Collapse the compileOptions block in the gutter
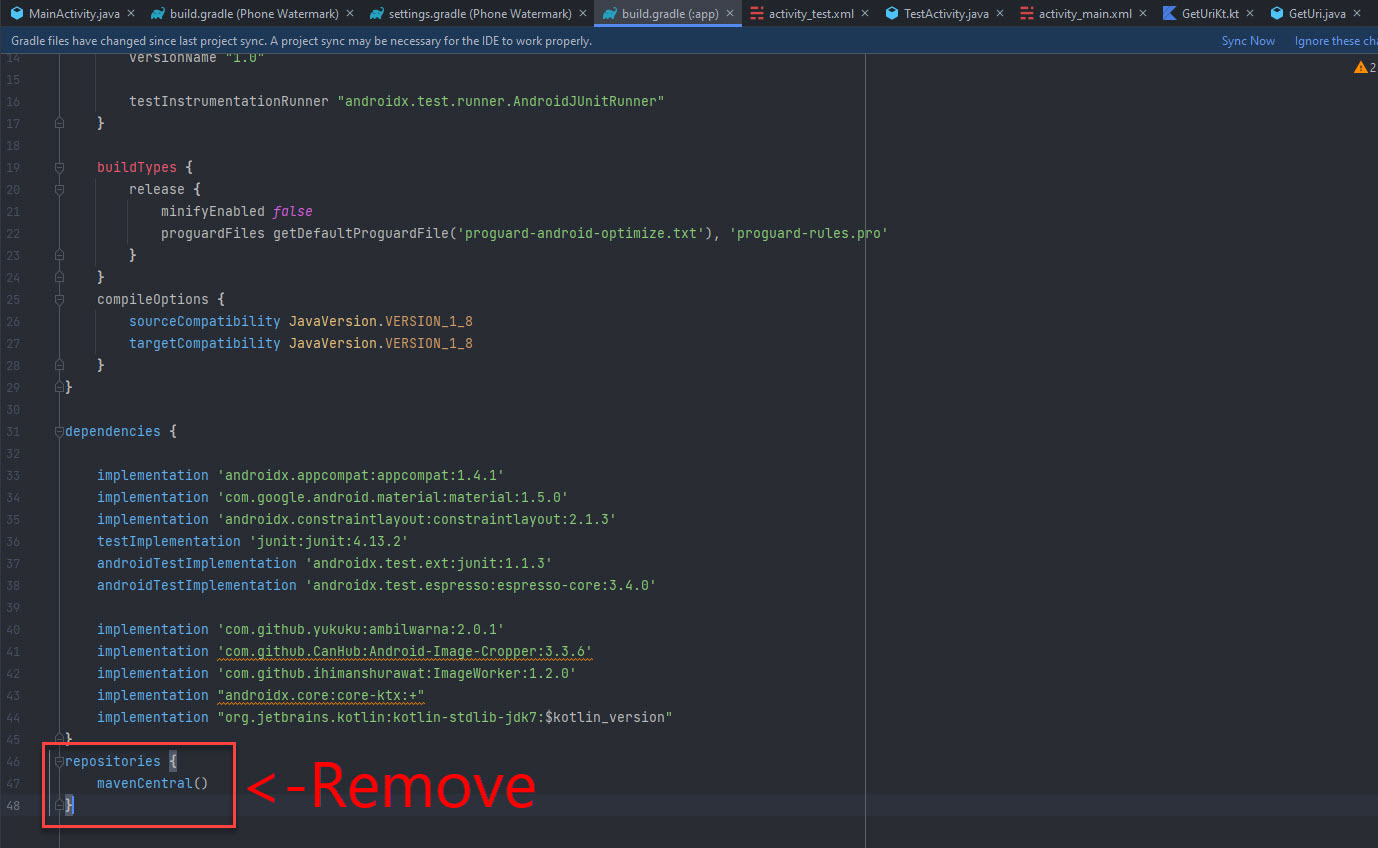The width and height of the screenshot is (1378, 848). [58, 299]
